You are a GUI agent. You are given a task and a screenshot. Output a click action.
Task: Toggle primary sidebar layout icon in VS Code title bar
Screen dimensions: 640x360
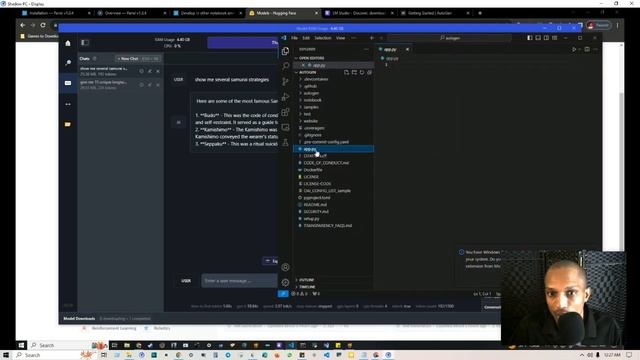[530, 38]
